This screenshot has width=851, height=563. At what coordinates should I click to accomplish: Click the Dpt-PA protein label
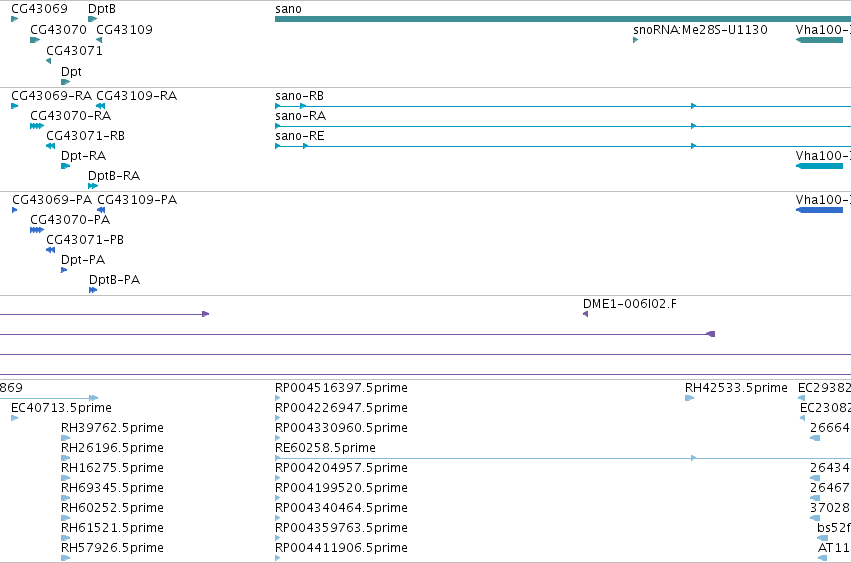point(83,260)
